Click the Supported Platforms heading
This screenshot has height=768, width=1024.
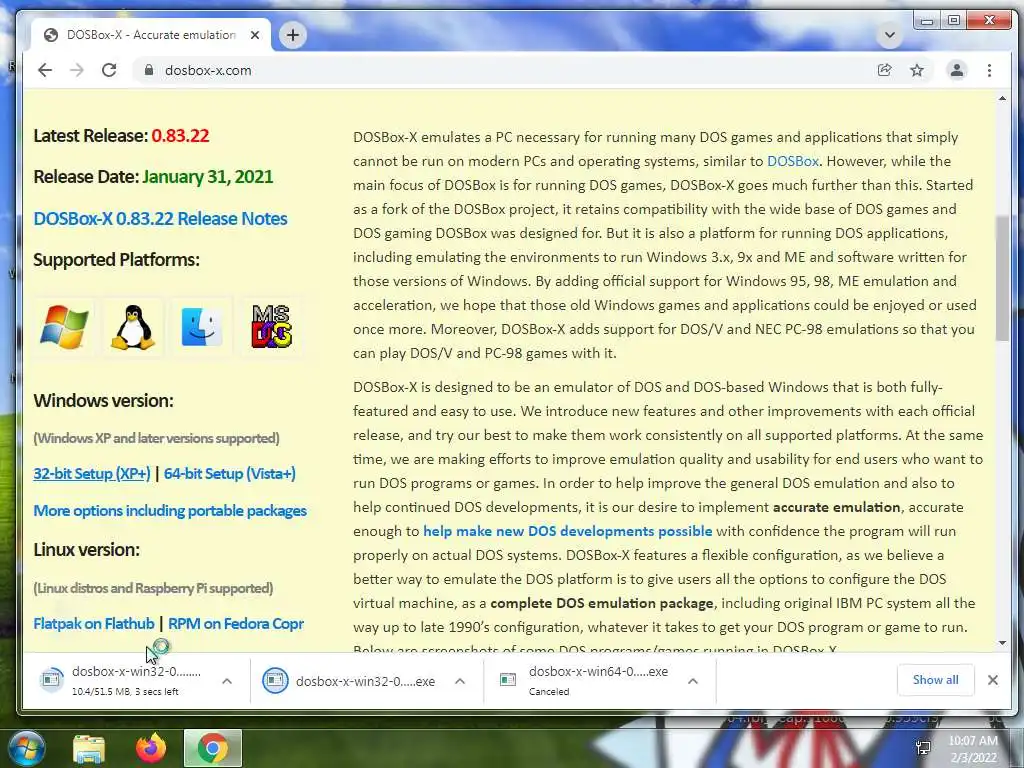pos(116,260)
